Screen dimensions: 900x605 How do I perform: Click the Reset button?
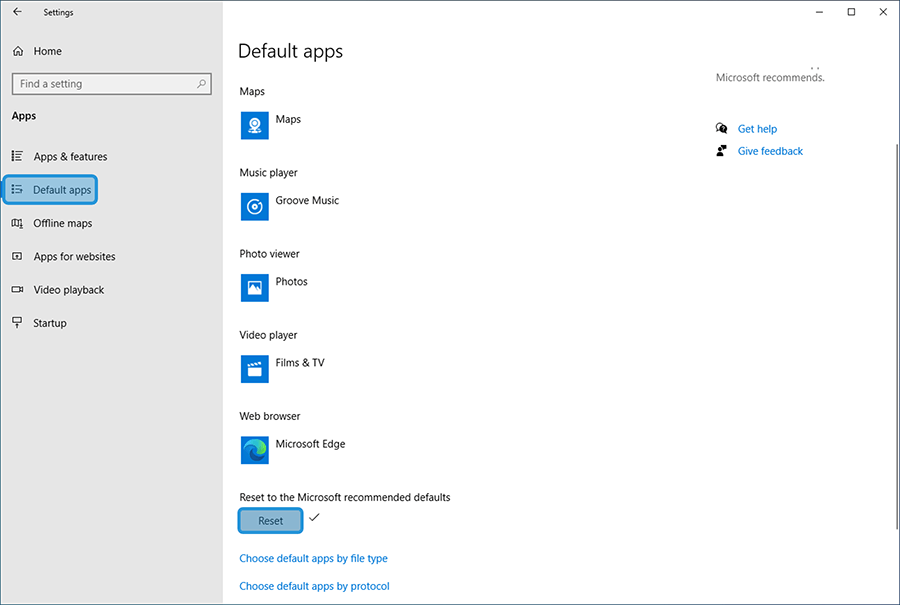point(270,521)
